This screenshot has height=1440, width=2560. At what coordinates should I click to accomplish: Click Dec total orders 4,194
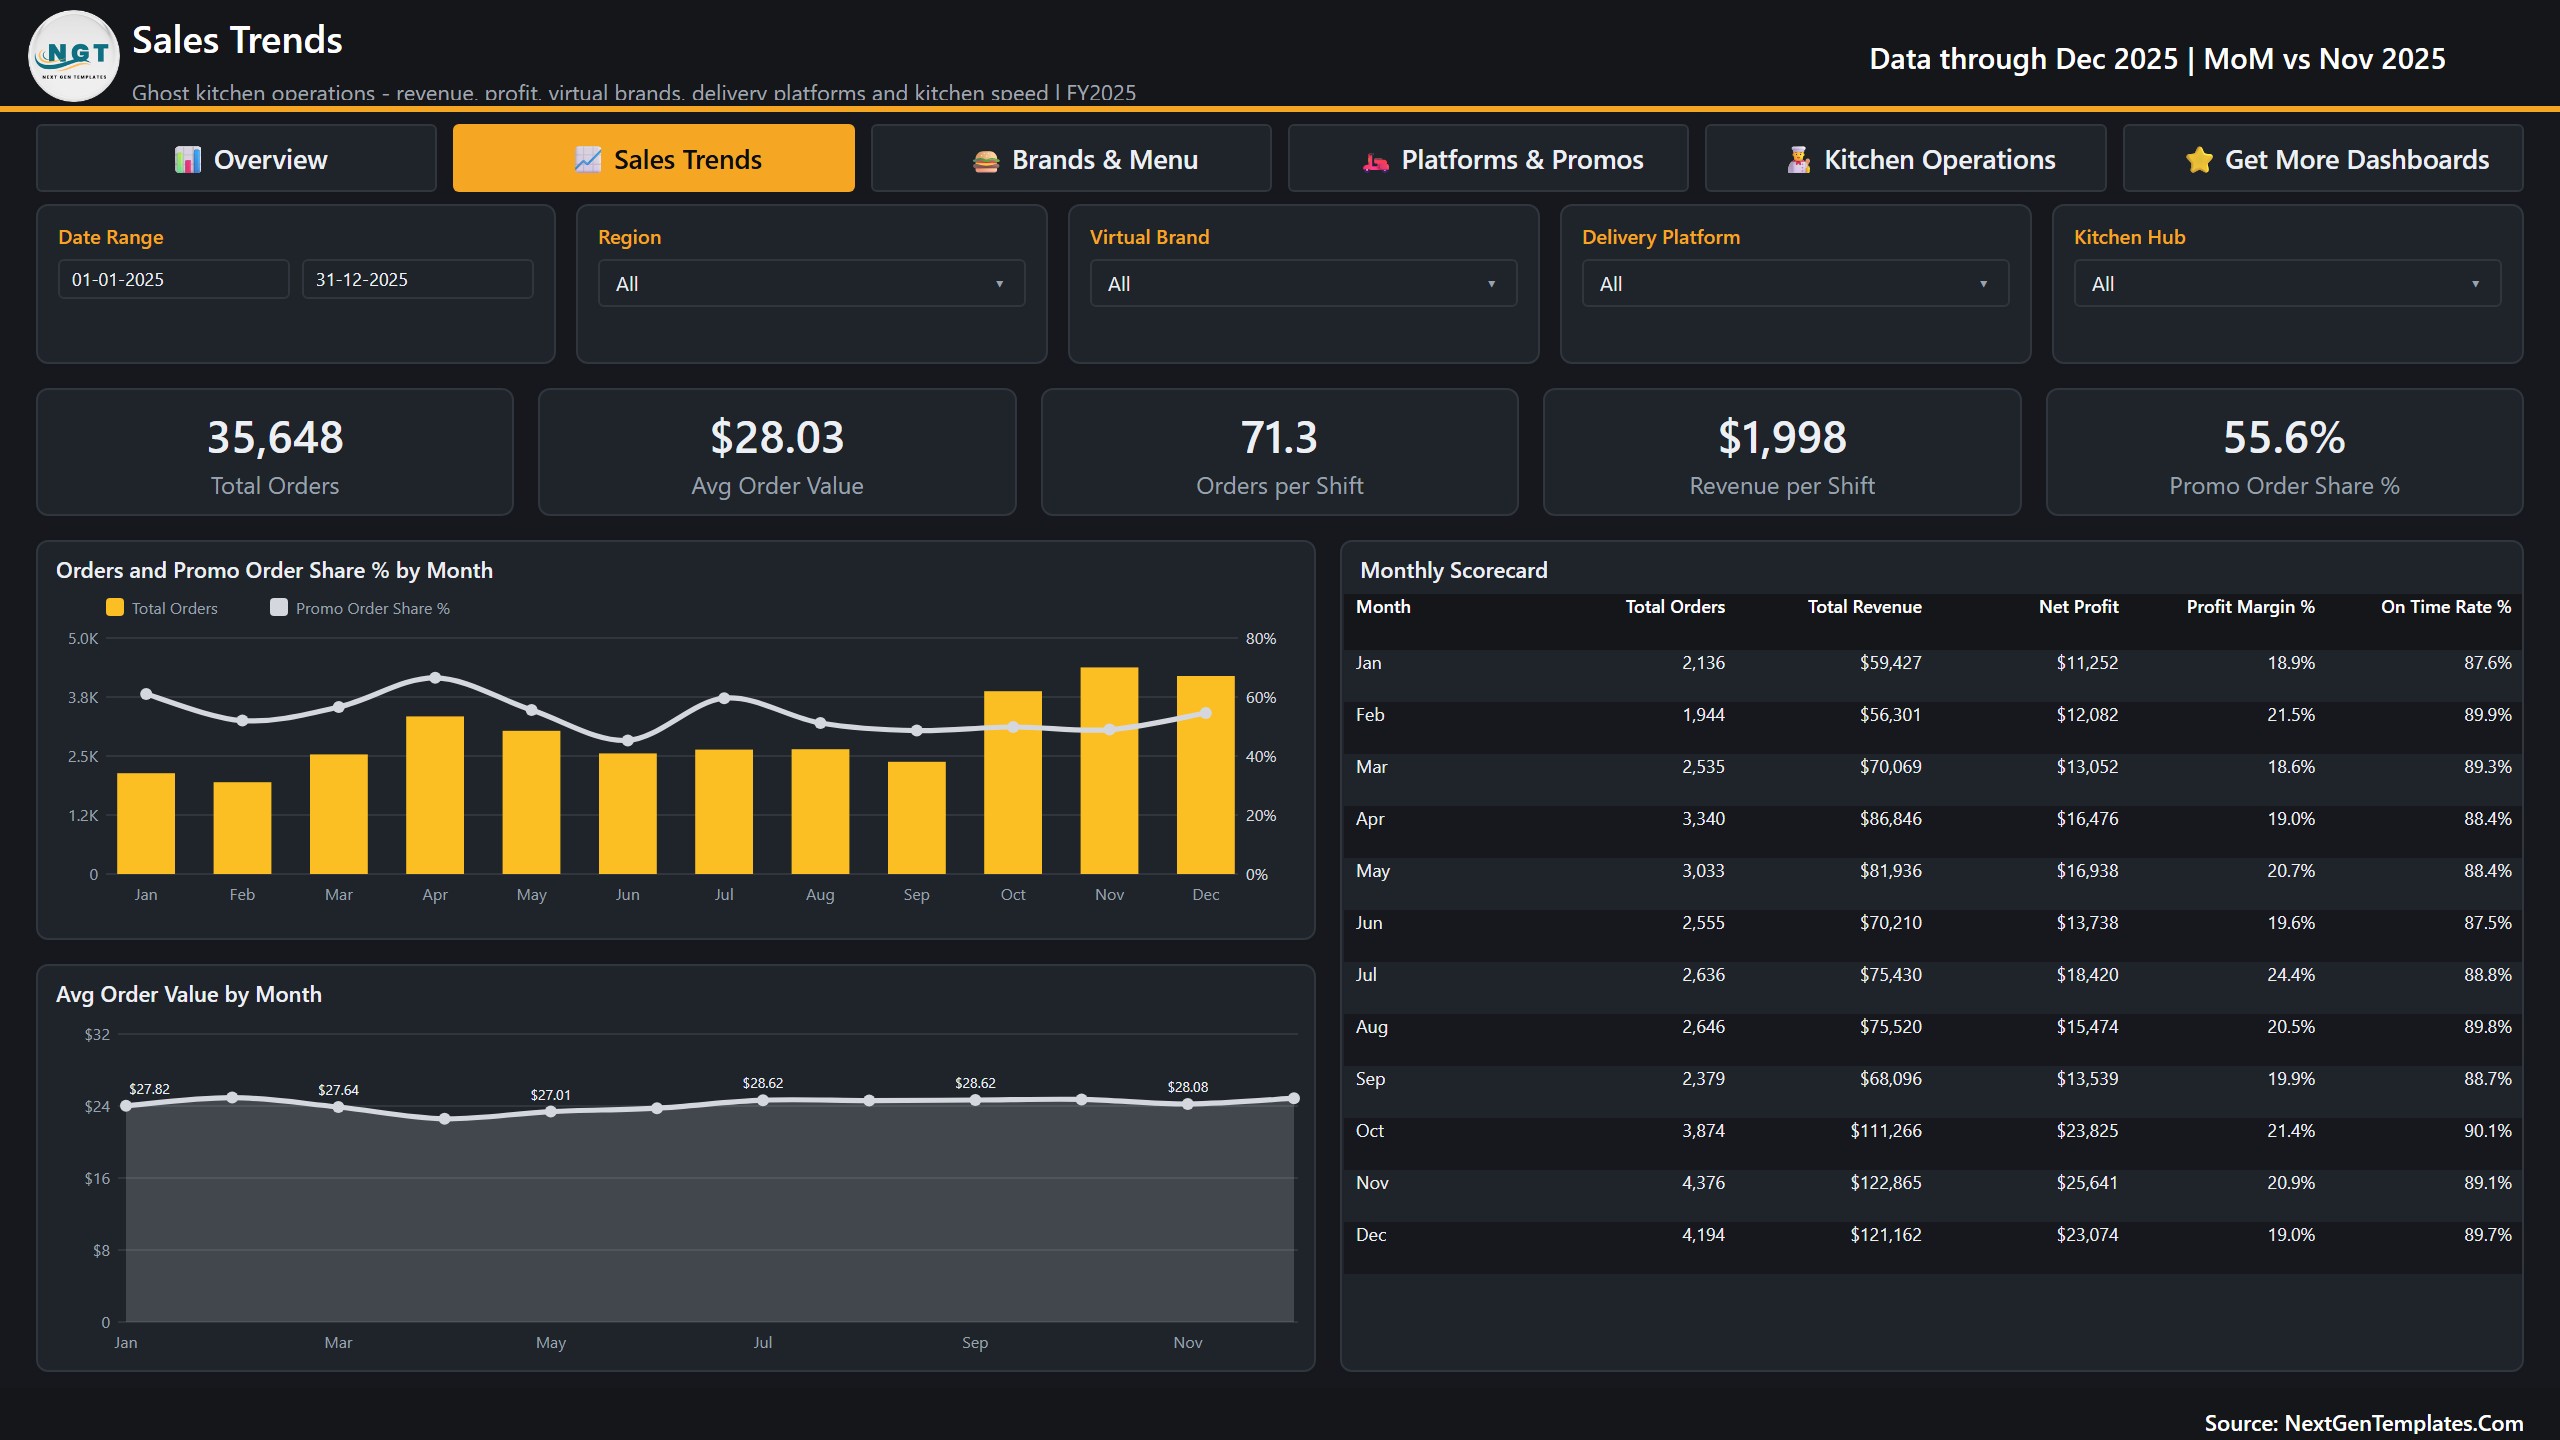tap(1703, 1235)
